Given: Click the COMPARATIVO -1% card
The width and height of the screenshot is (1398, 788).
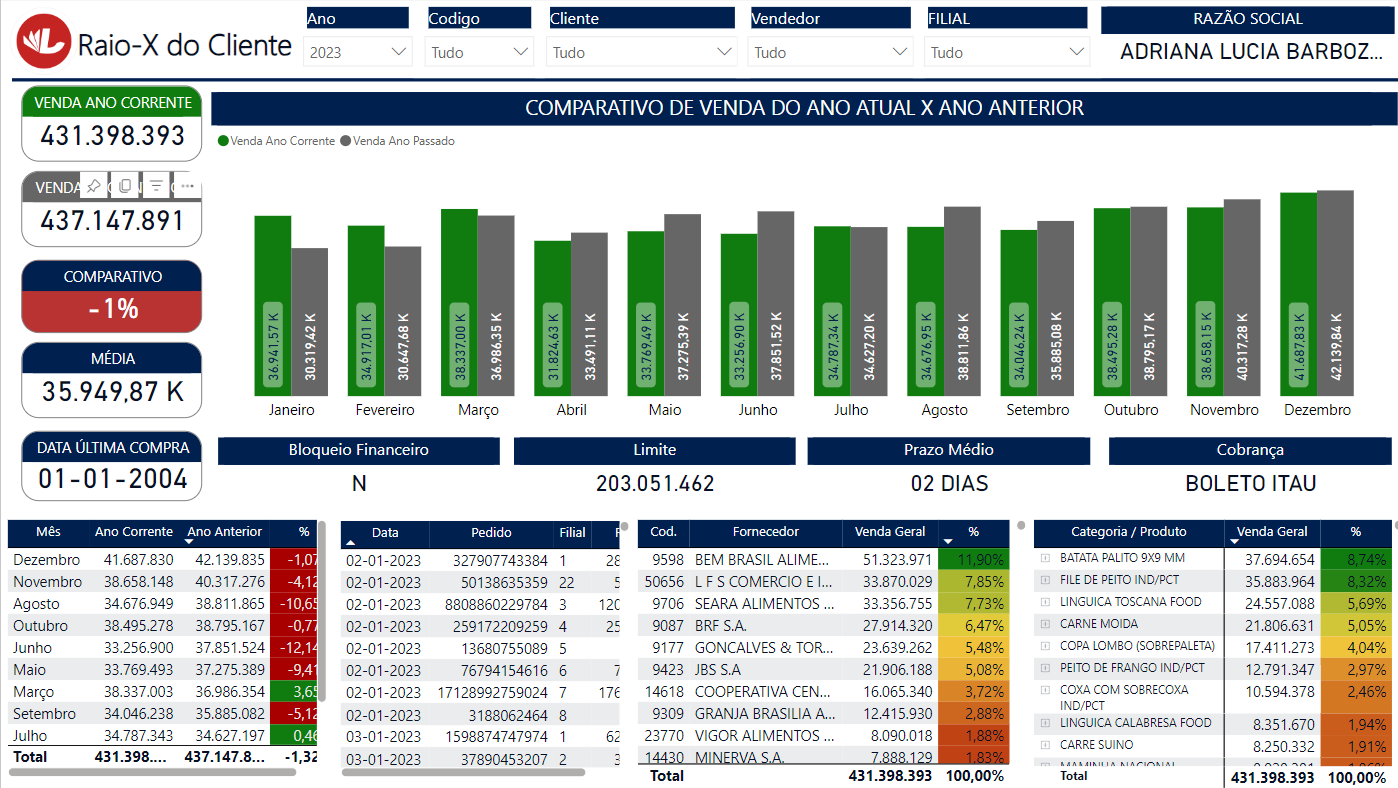Looking at the screenshot, I should (112, 297).
